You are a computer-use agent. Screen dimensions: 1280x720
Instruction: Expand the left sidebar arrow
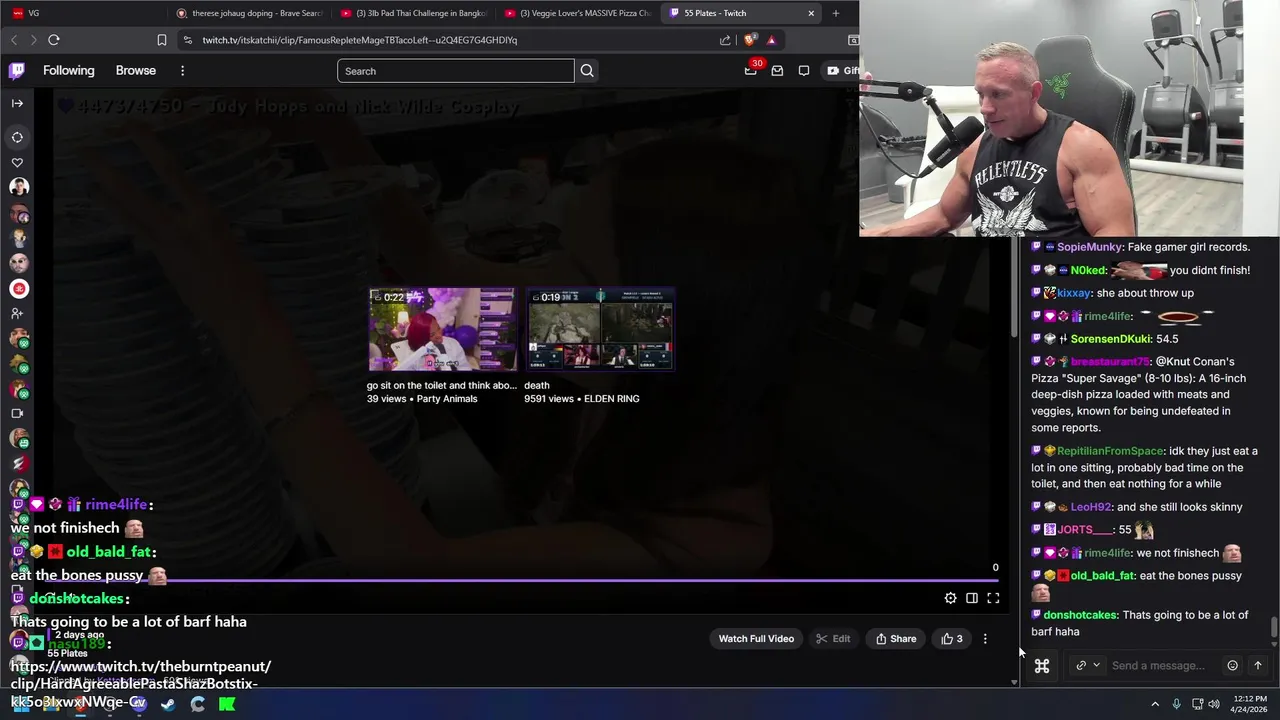point(17,103)
